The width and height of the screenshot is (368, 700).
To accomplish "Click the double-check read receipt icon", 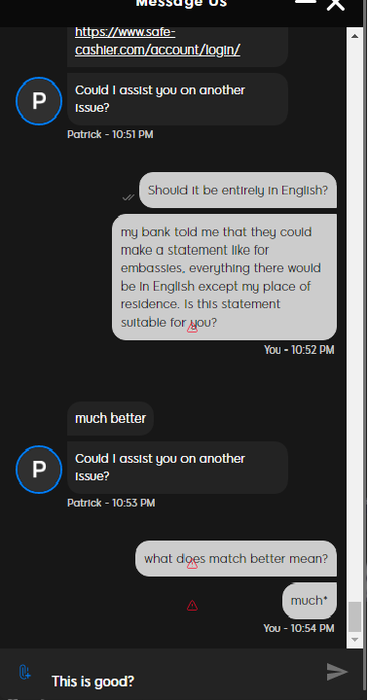I will pyautogui.click(x=128, y=197).
